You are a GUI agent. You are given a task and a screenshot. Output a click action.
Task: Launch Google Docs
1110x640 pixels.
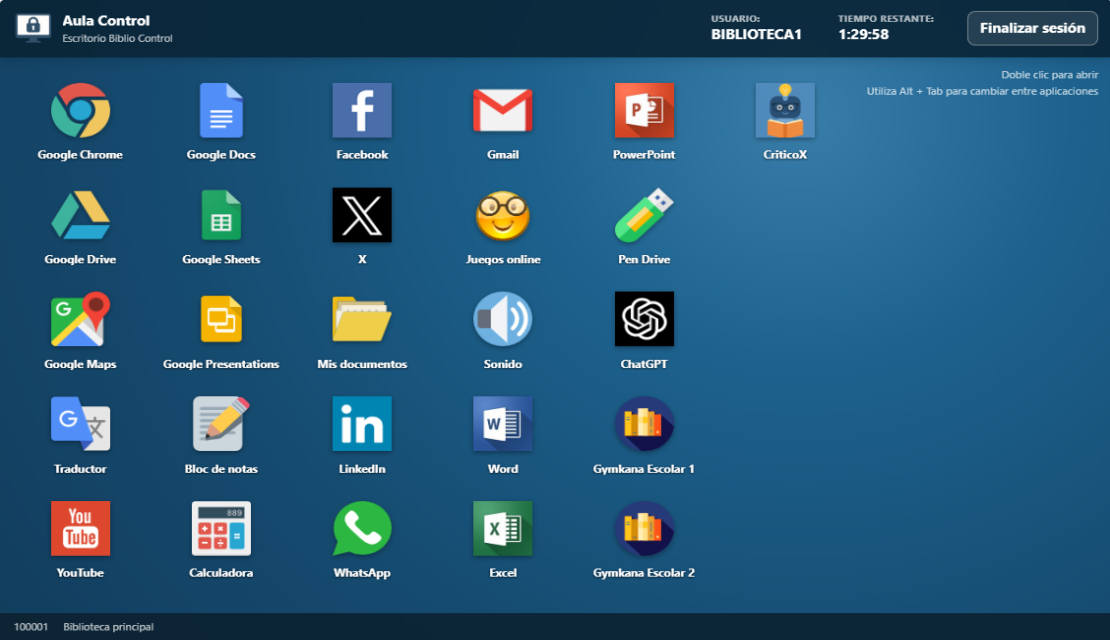tap(221, 110)
